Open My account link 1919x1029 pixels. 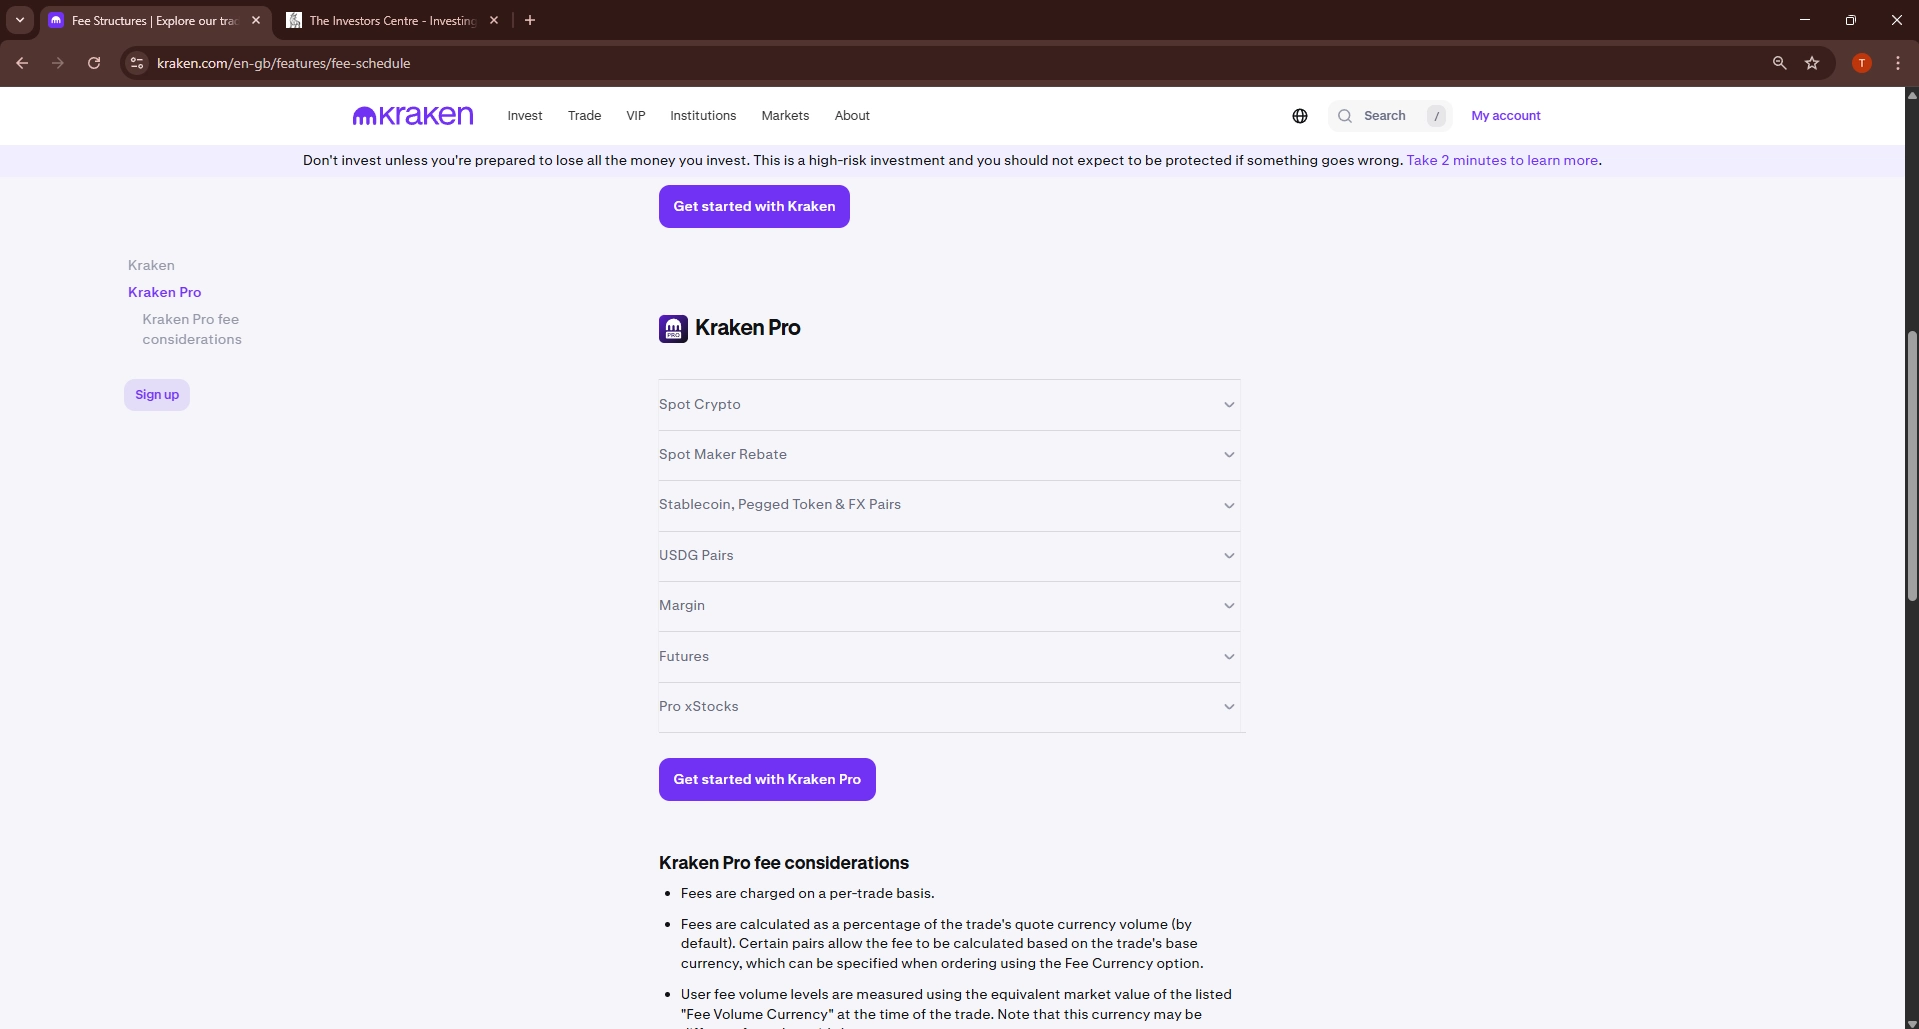click(x=1506, y=116)
